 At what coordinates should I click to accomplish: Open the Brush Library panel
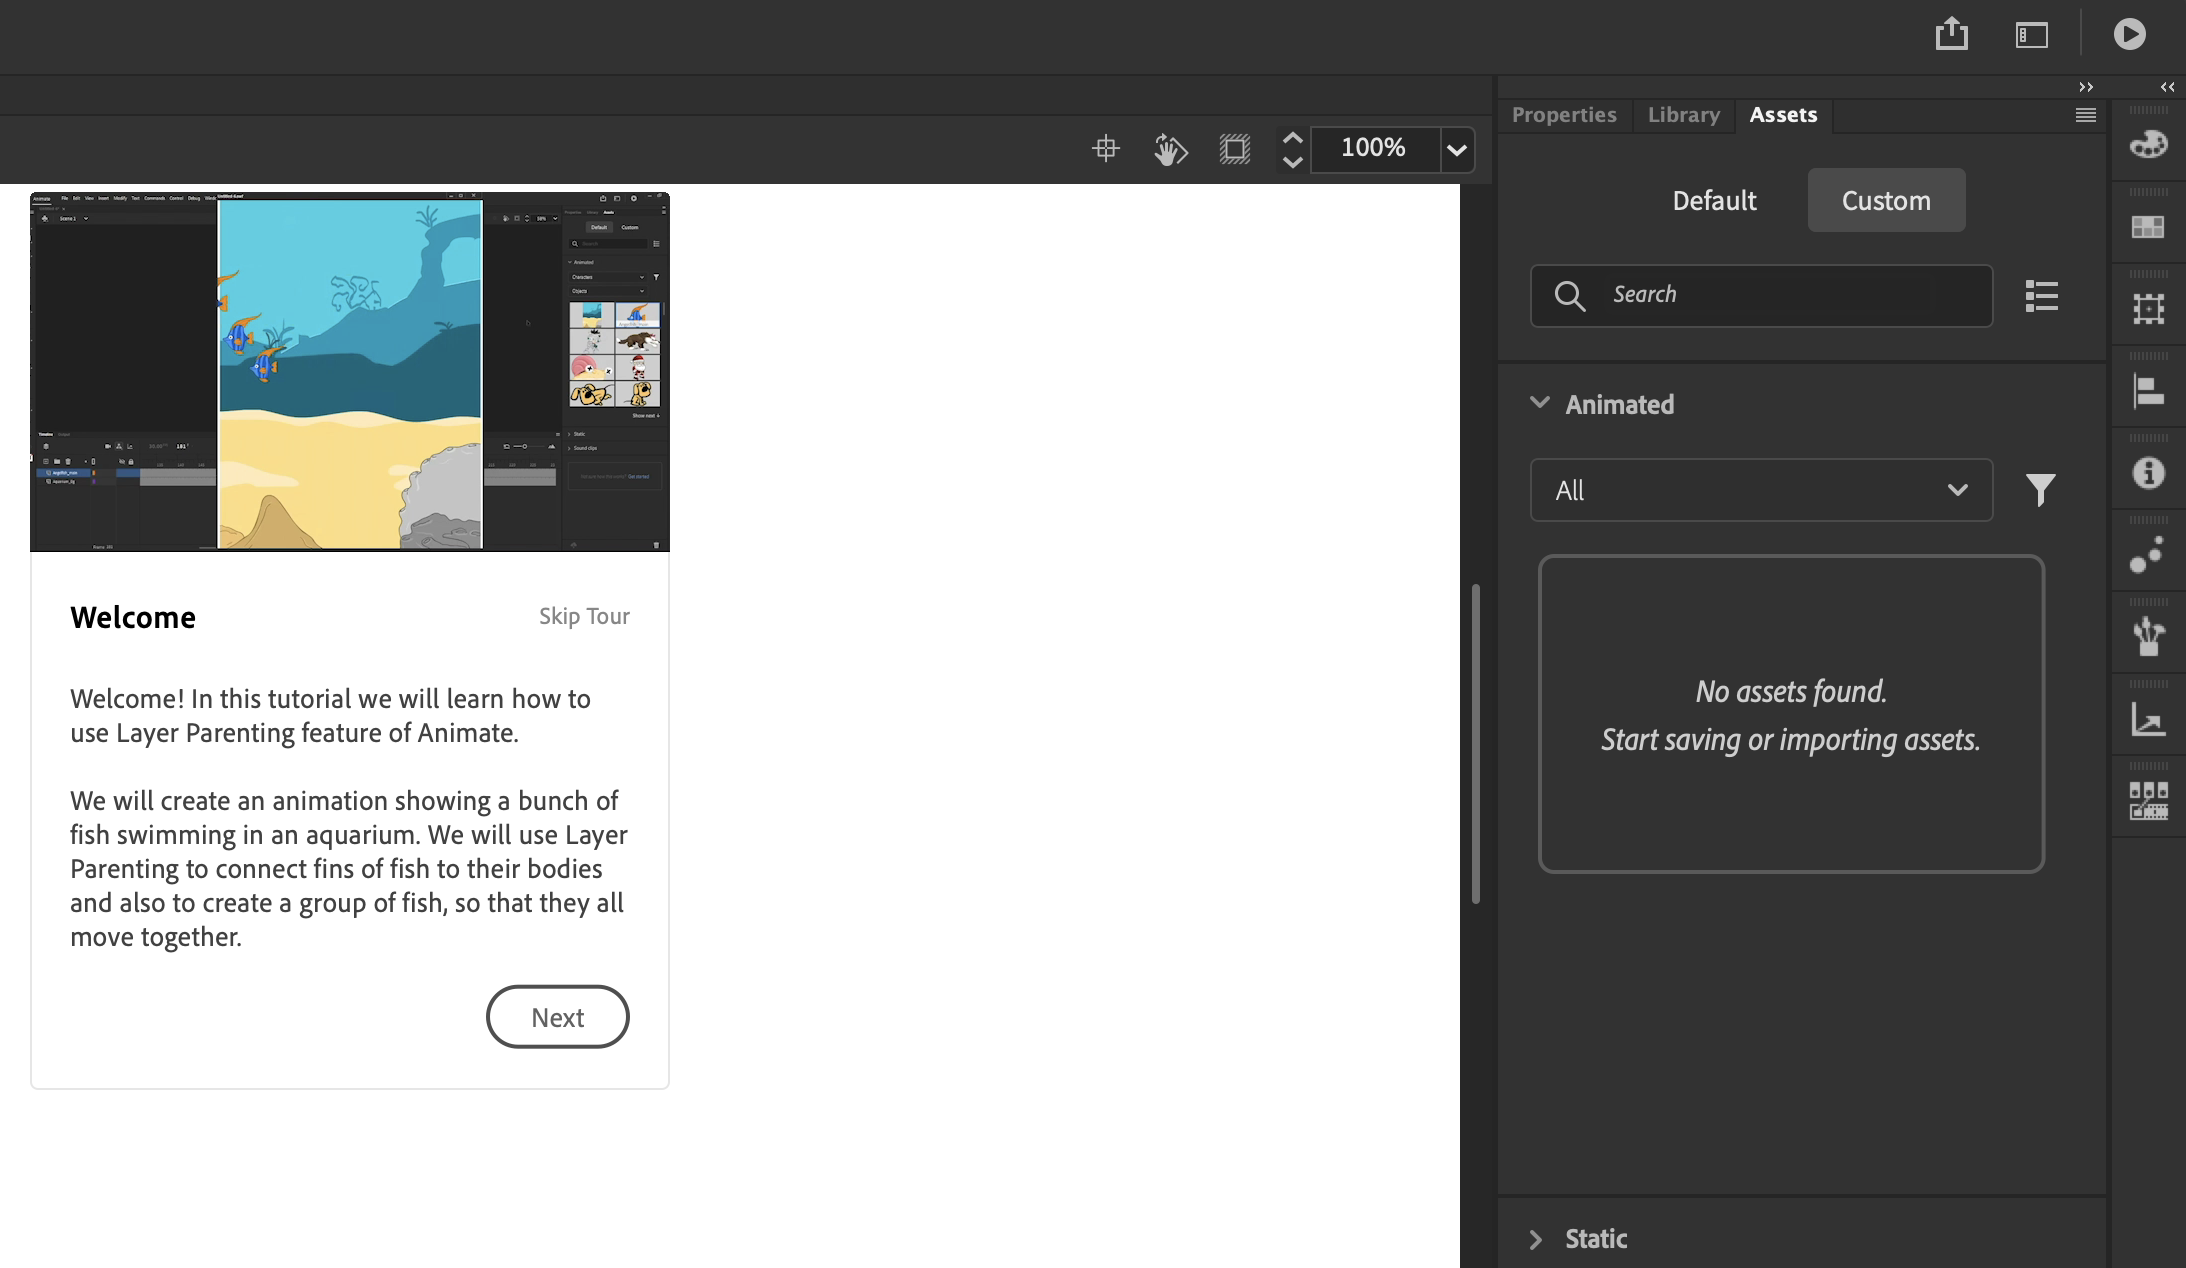pos(2150,636)
